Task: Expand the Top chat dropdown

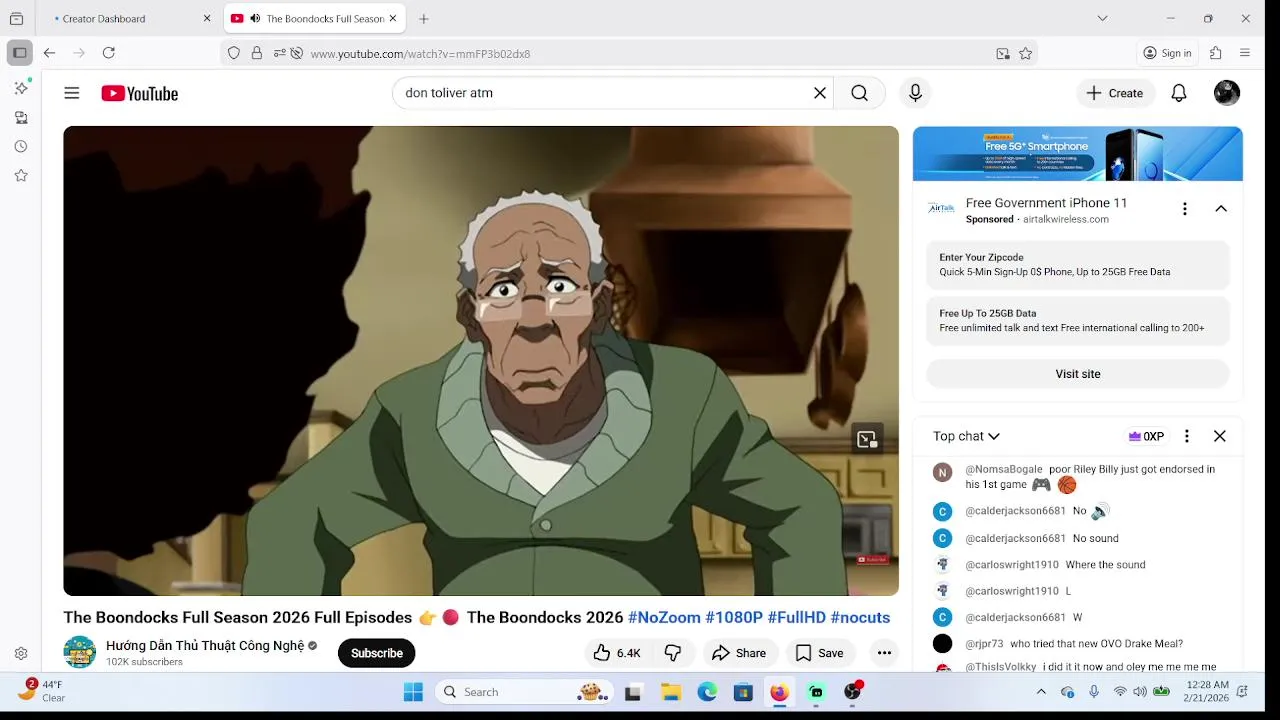Action: (966, 436)
